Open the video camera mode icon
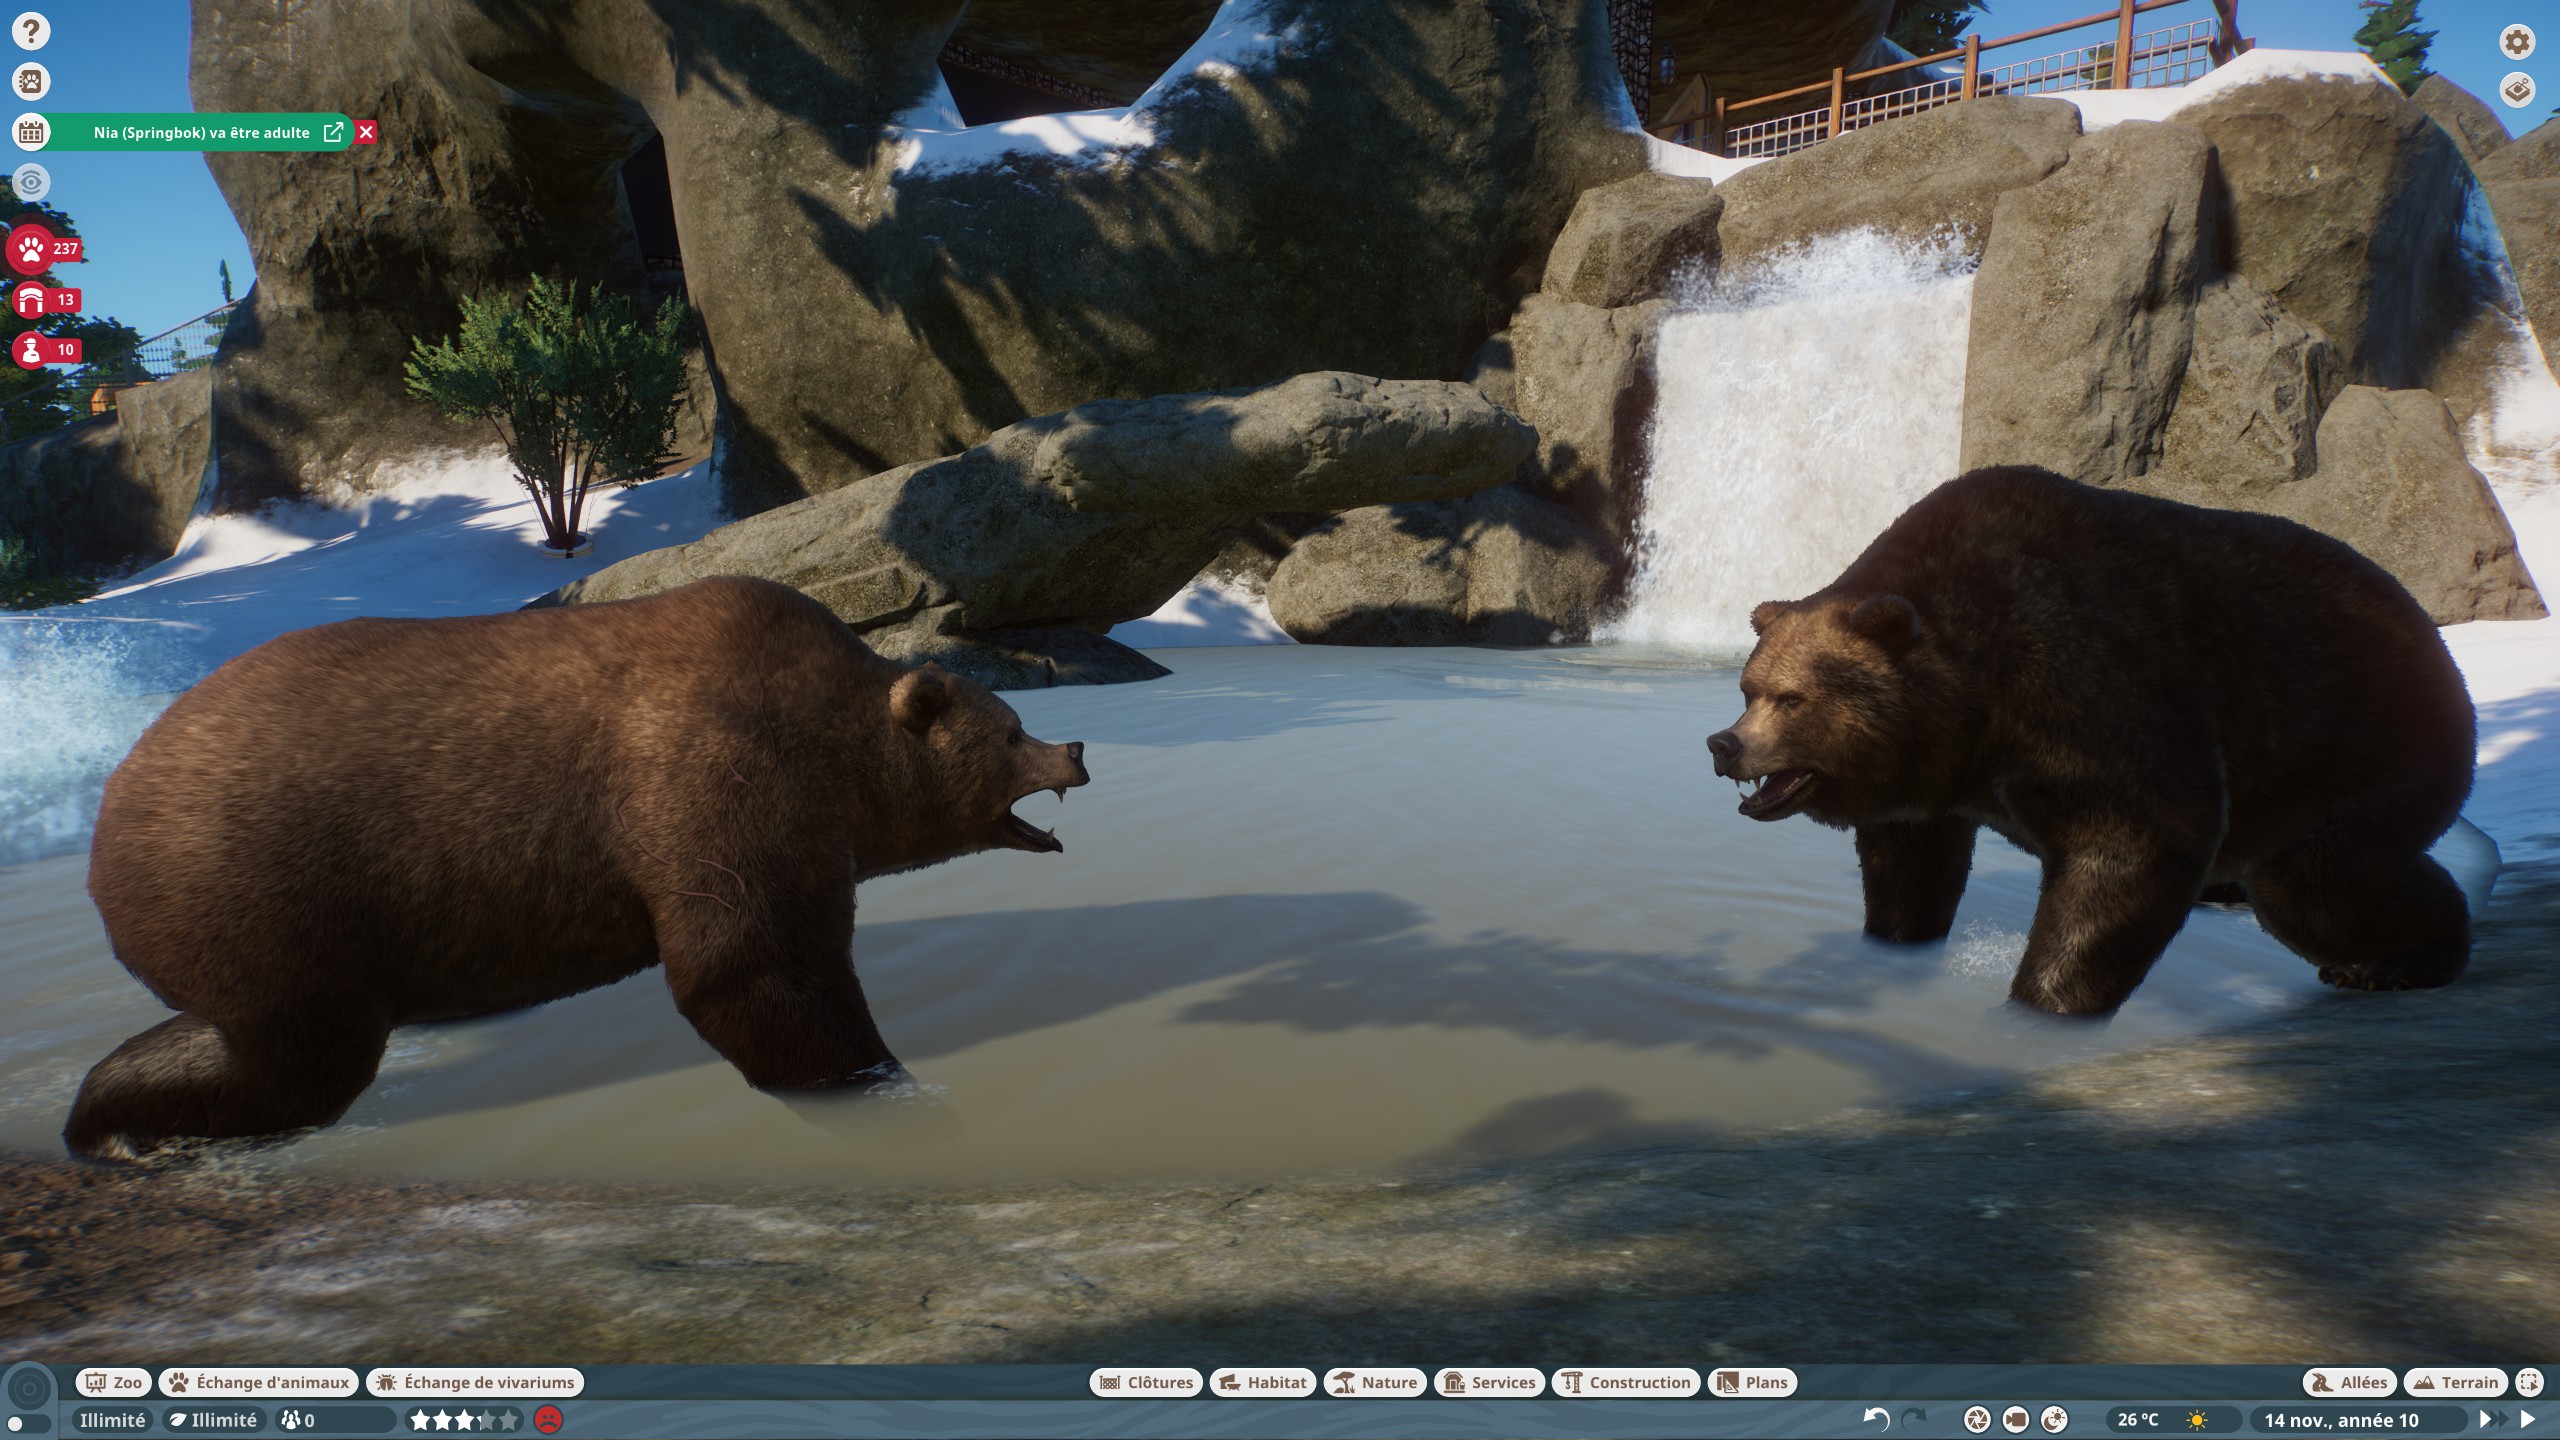Image resolution: width=2560 pixels, height=1440 pixels. pyautogui.click(x=2015, y=1419)
